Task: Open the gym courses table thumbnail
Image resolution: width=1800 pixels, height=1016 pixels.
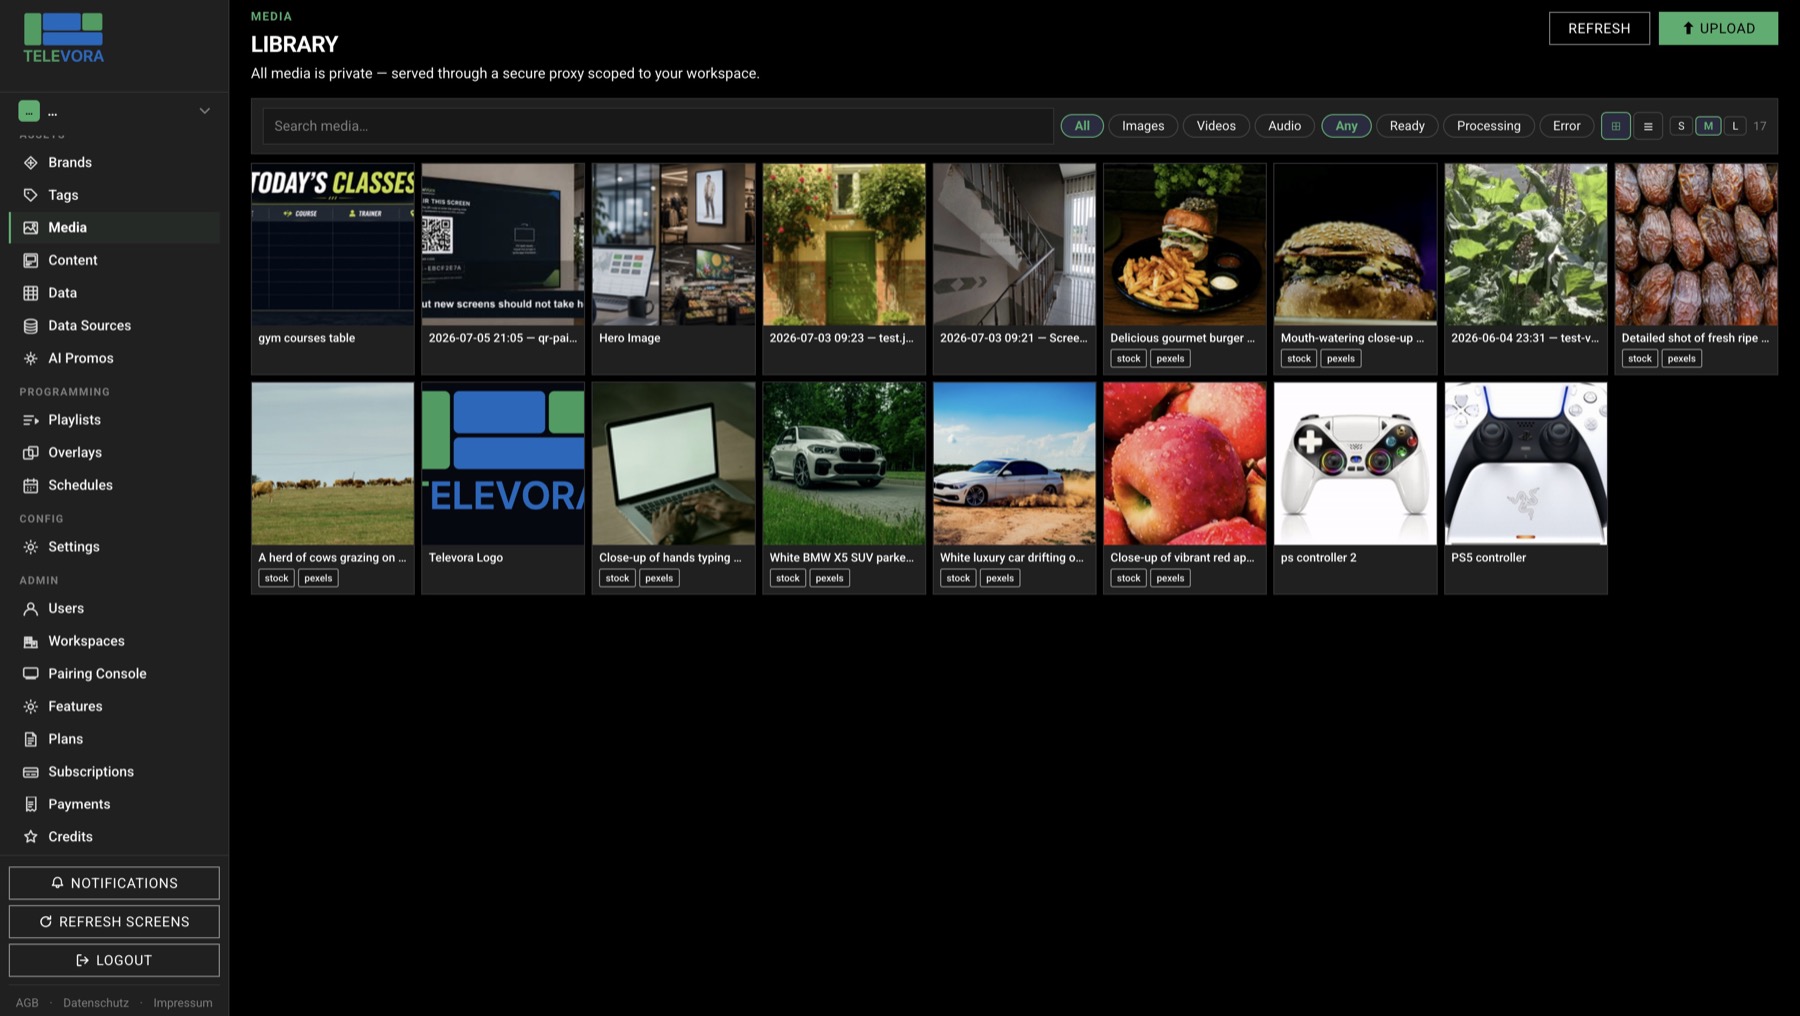Action: pos(333,245)
